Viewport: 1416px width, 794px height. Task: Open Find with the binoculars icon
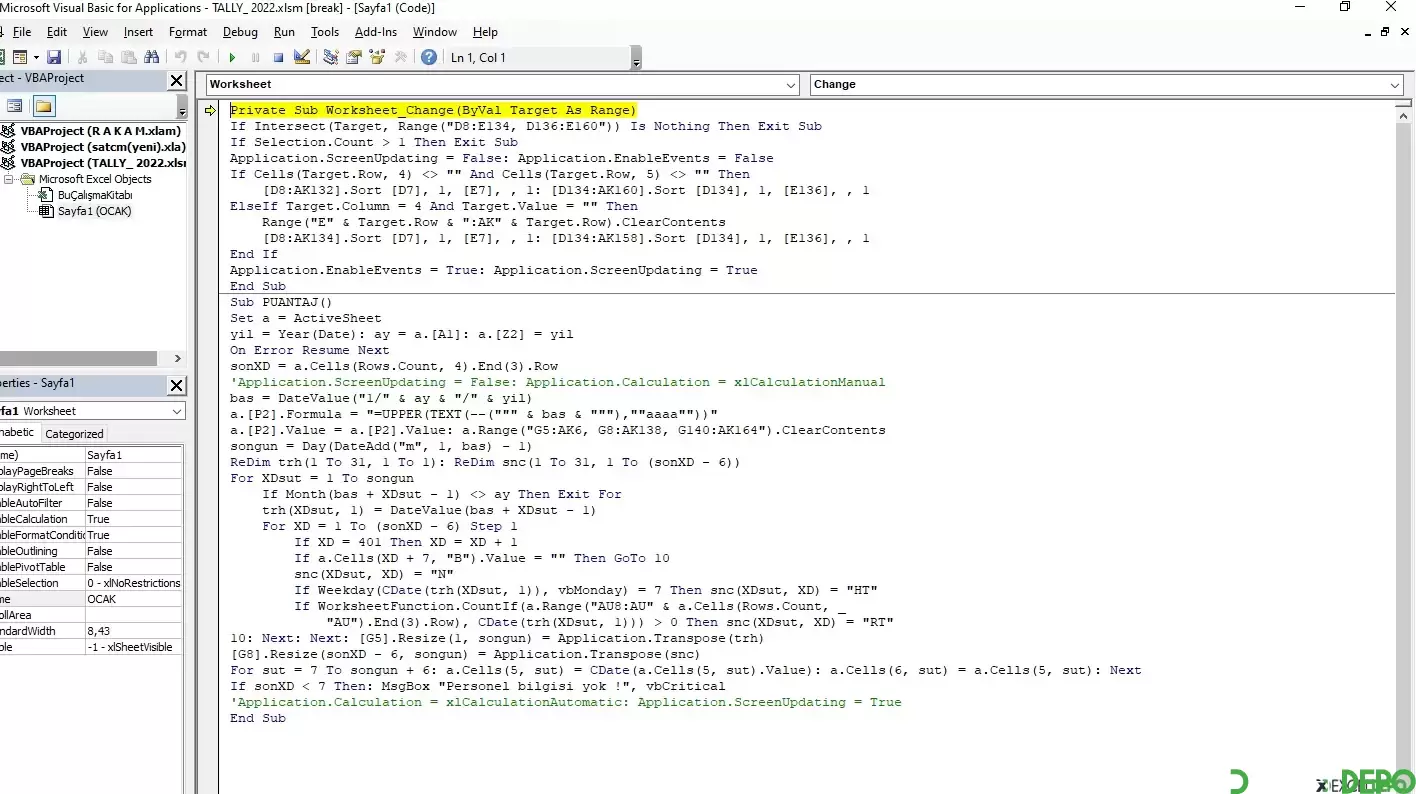point(151,58)
